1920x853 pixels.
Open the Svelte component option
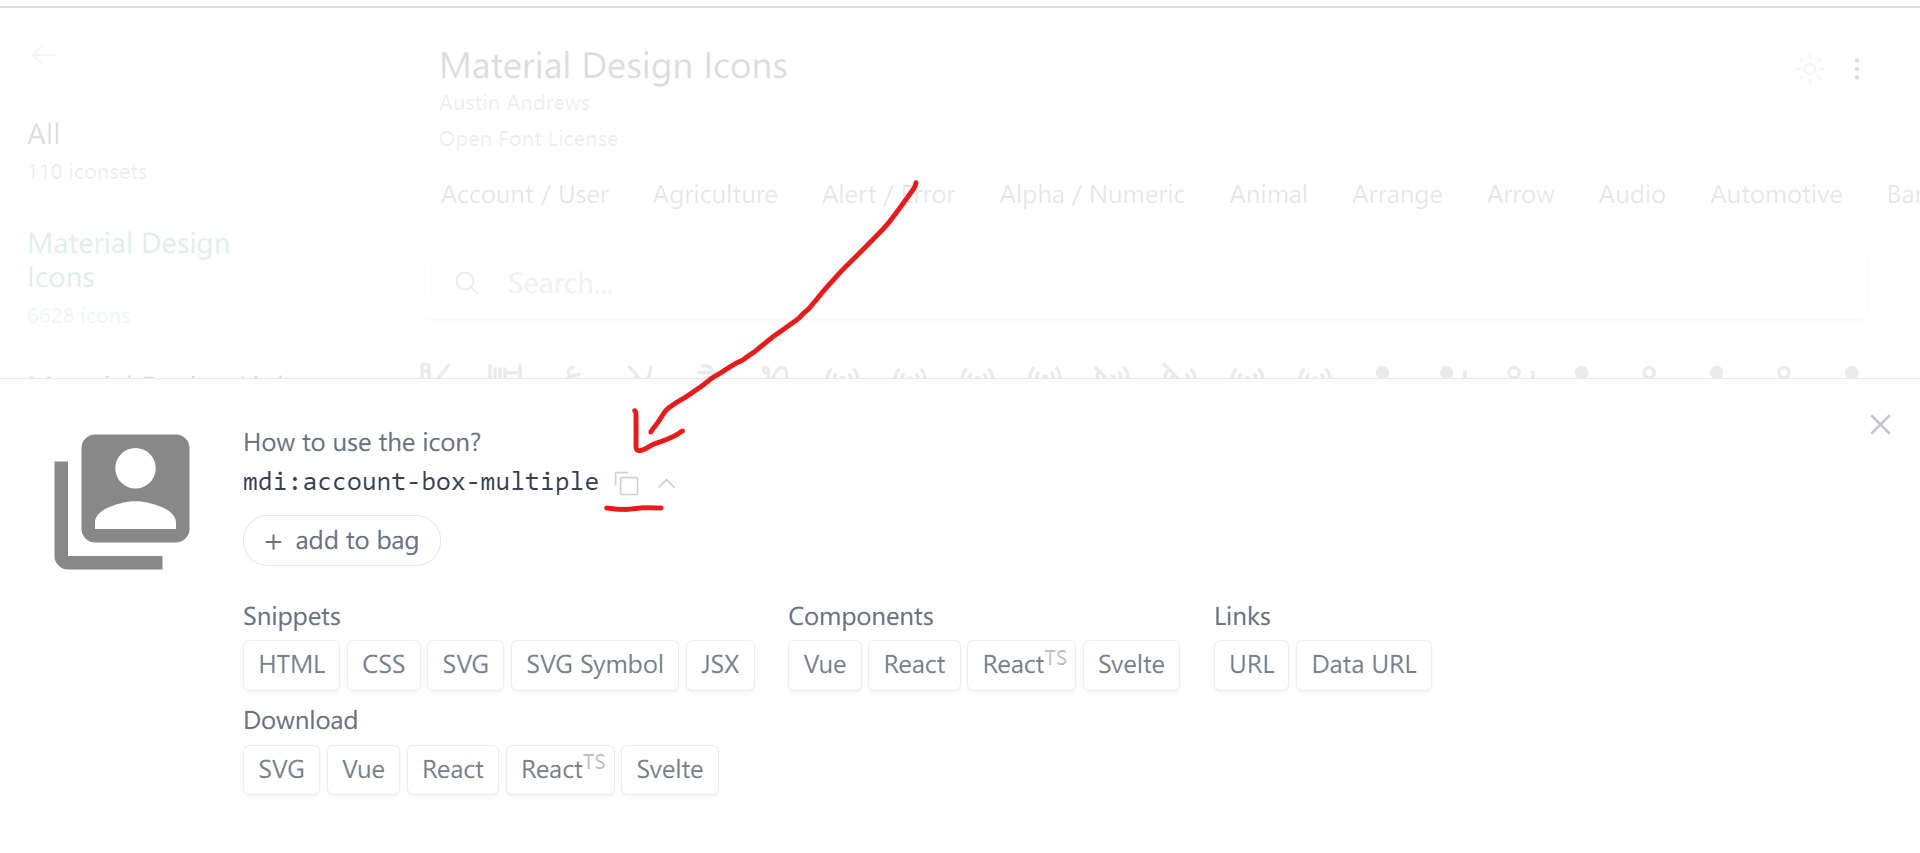click(x=1131, y=665)
